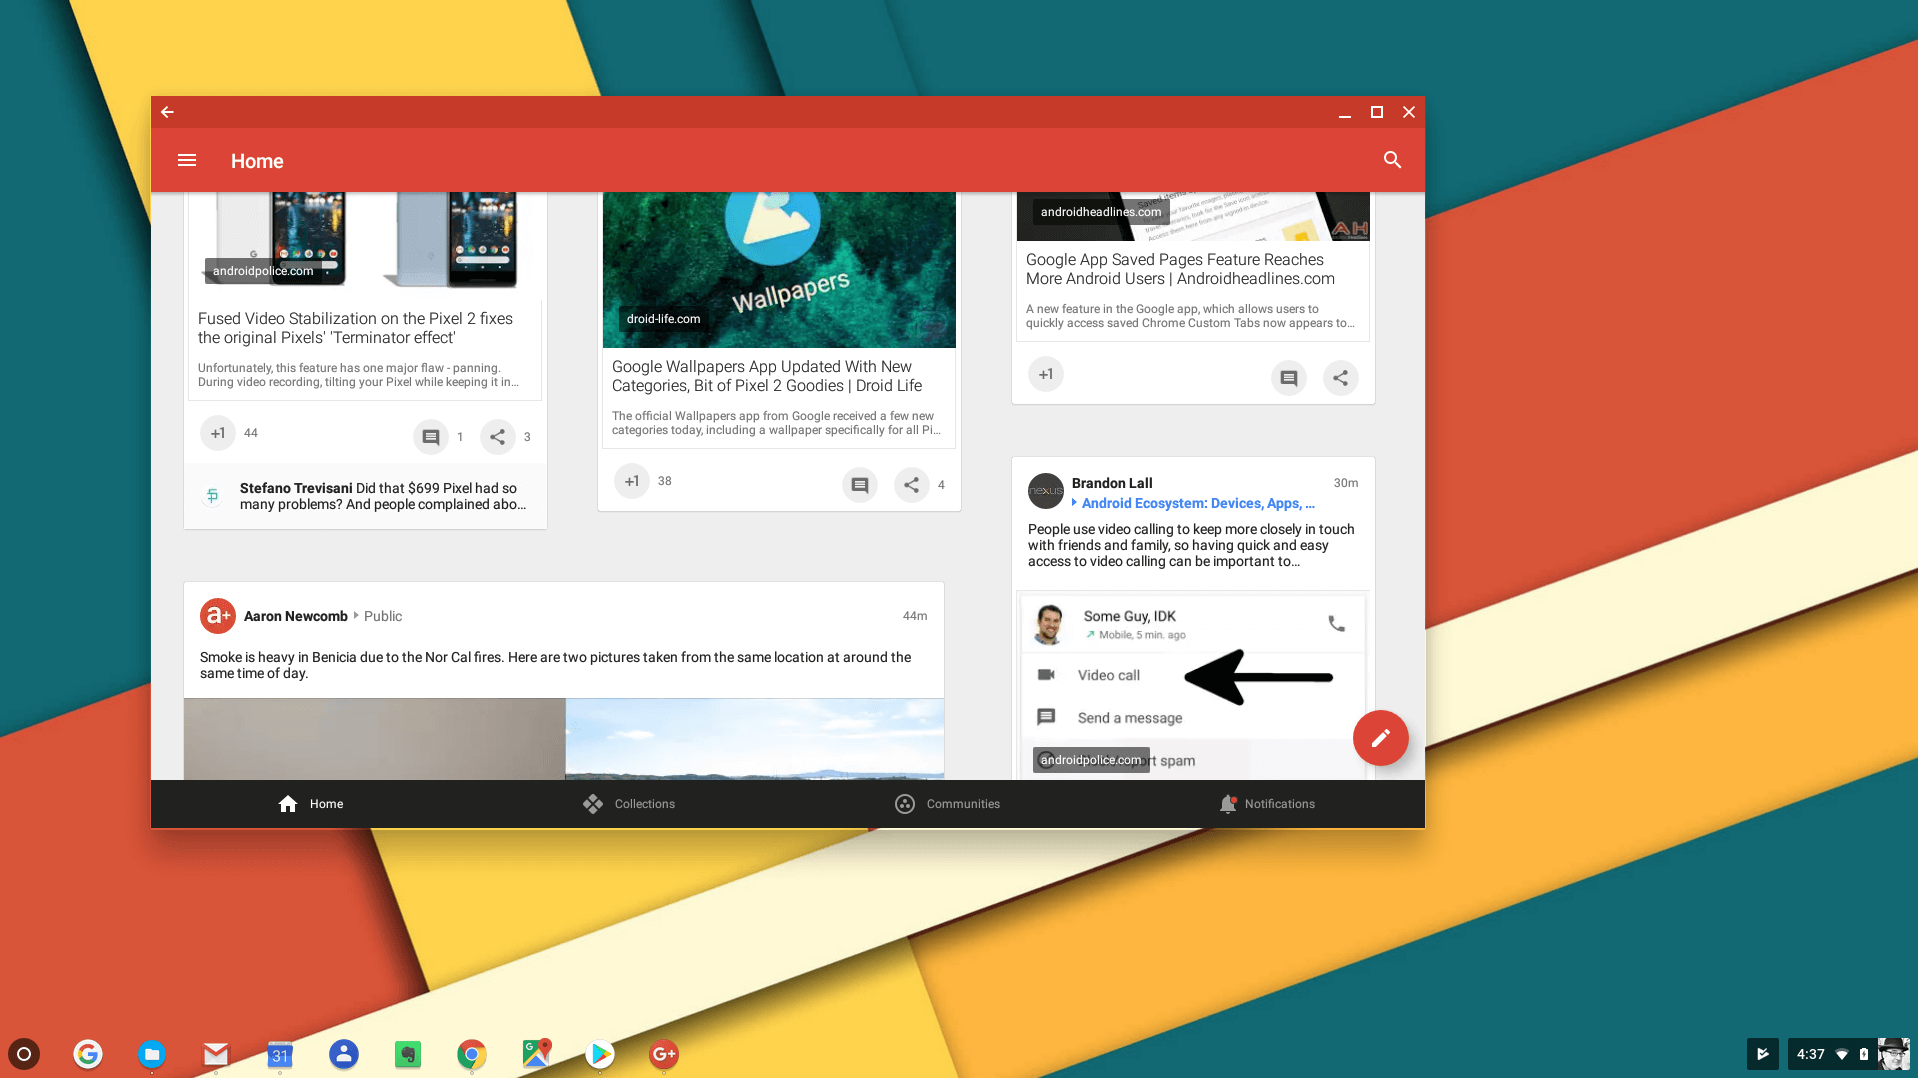The width and height of the screenshot is (1918, 1078).
Task: Switch to the Collections tab
Action: click(629, 804)
